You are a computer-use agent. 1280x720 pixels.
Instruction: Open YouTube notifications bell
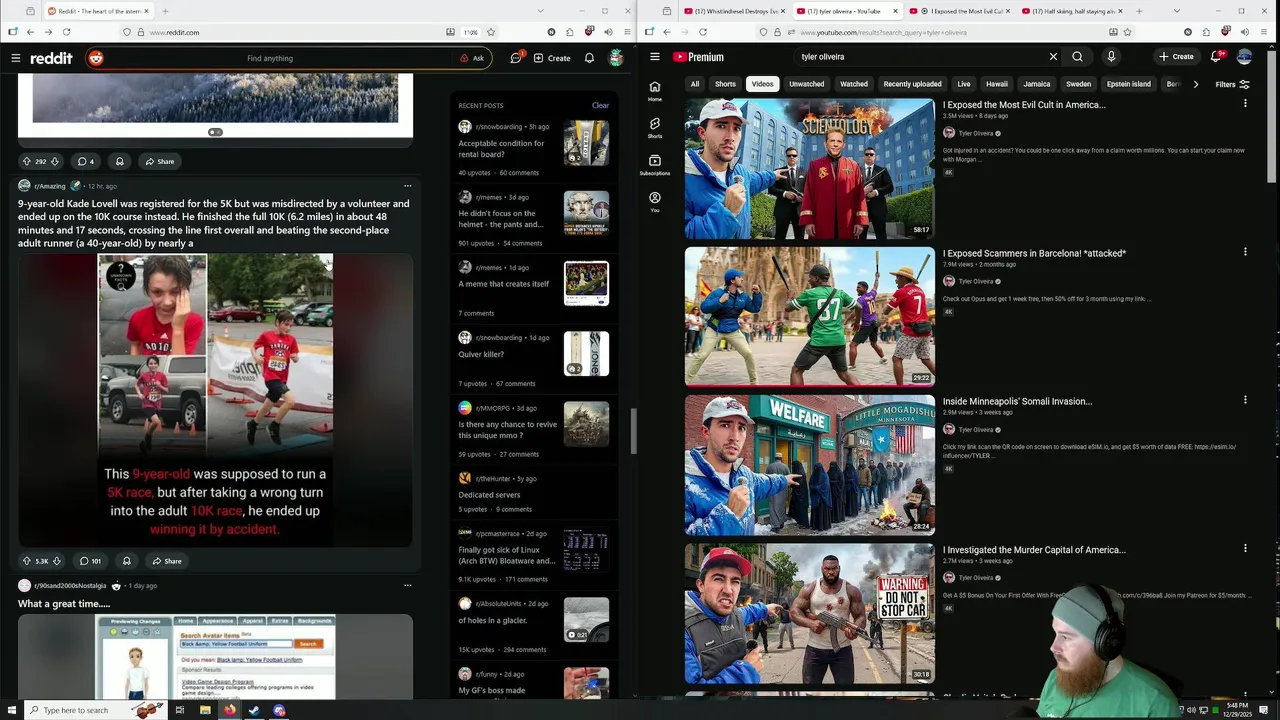(x=1217, y=57)
